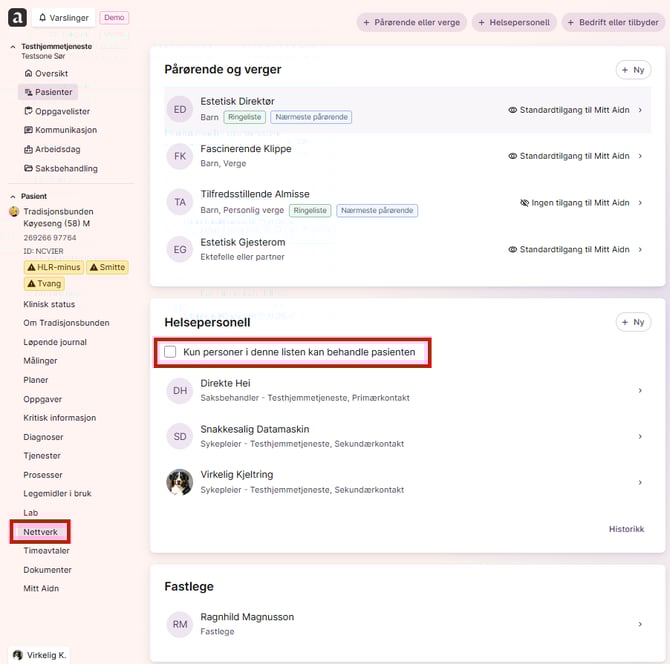
Task: Click the Virkelig Kjeltring dog avatar
Action: [x=180, y=482]
